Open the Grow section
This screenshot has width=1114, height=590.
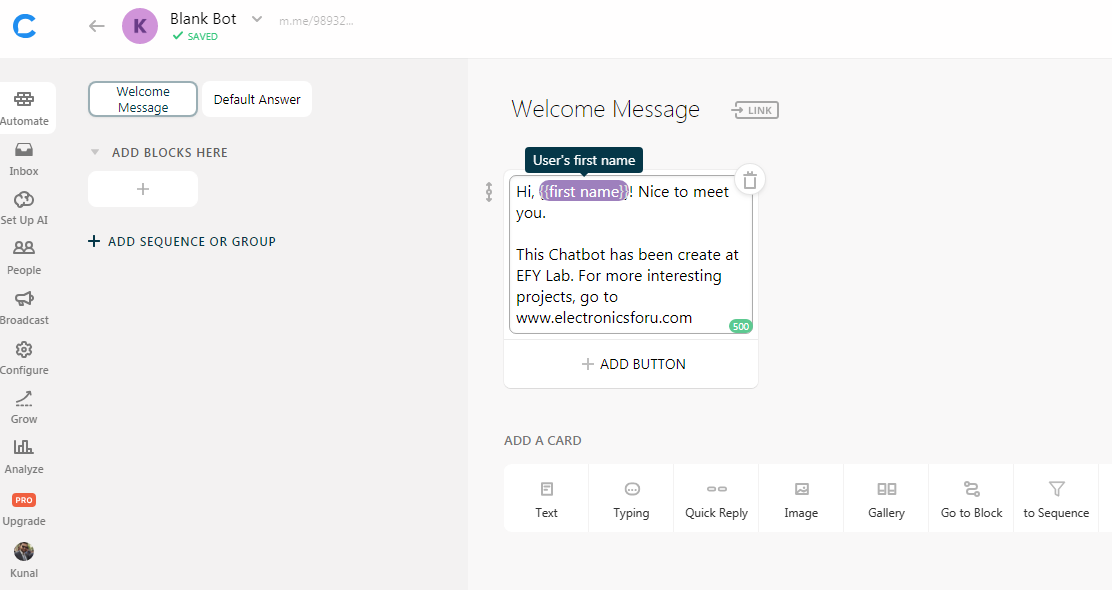(x=24, y=407)
